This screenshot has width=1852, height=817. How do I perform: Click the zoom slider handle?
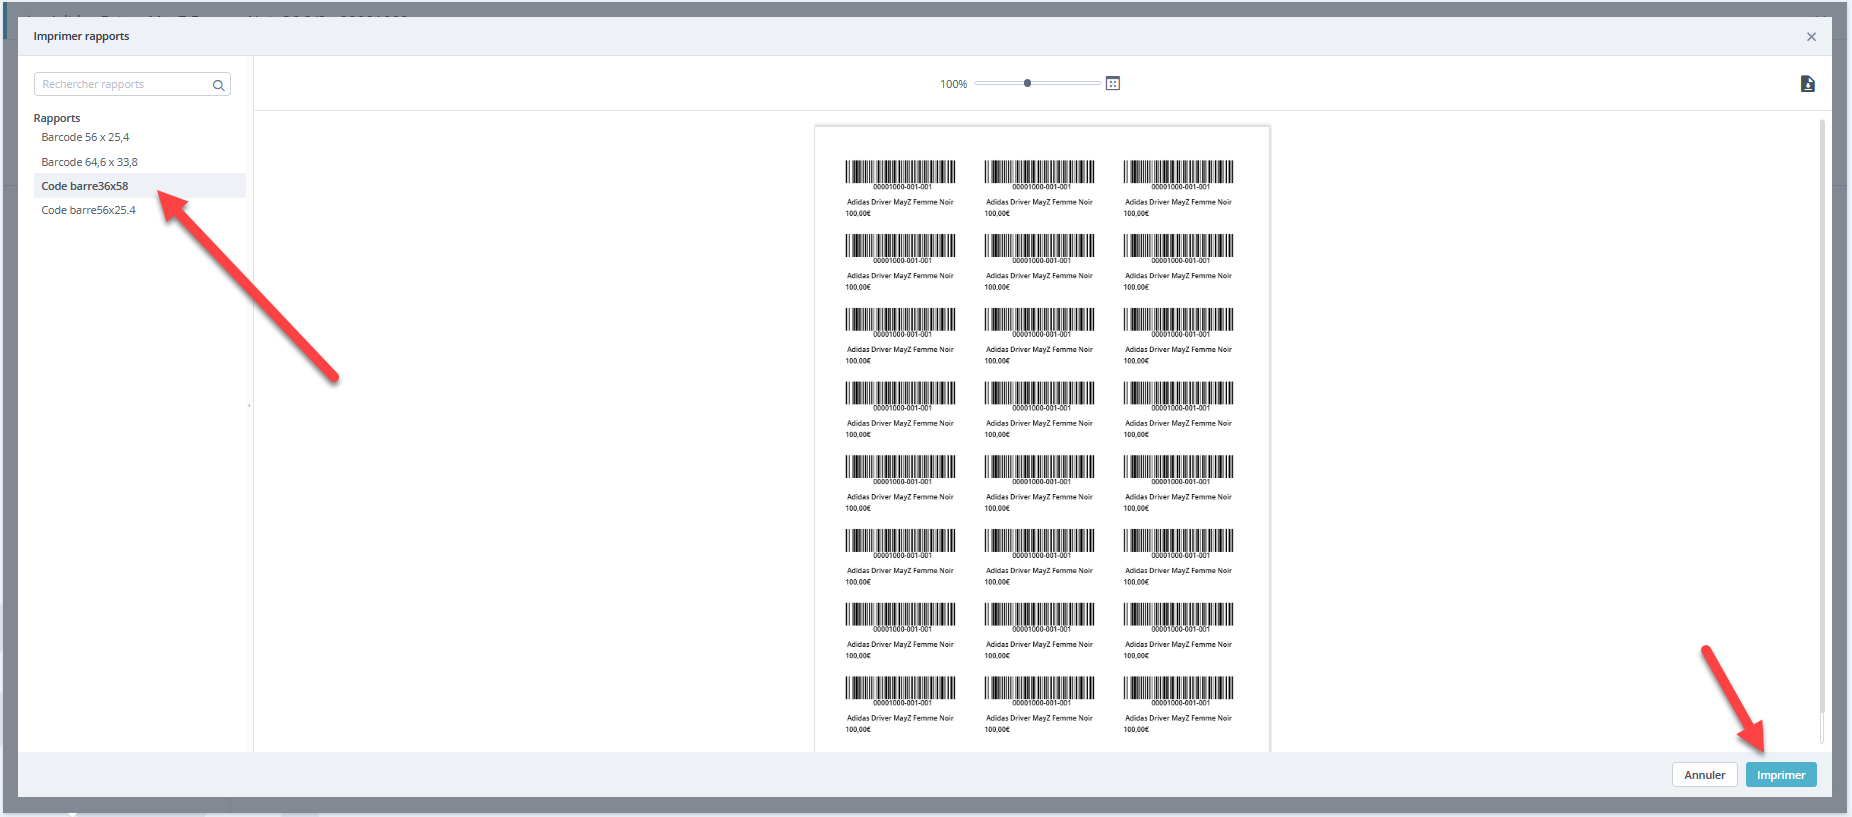pyautogui.click(x=1027, y=83)
